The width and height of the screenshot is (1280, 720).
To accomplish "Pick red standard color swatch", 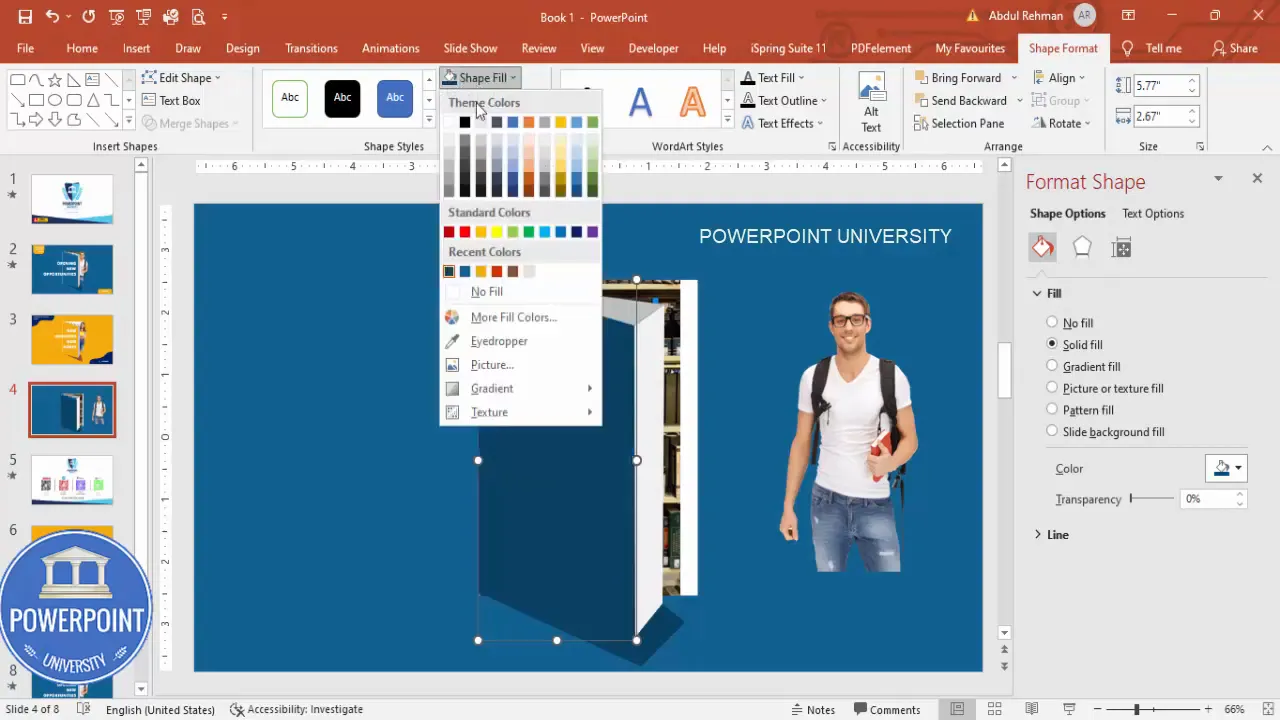I will (x=465, y=232).
